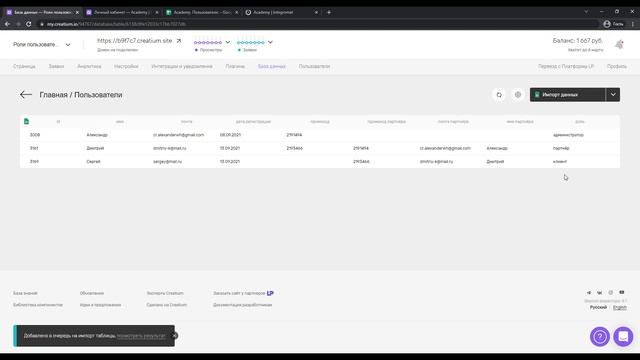This screenshot has height=360, width=640.
Task: Reload the page using browser refresh
Action: pyautogui.click(x=29, y=24)
